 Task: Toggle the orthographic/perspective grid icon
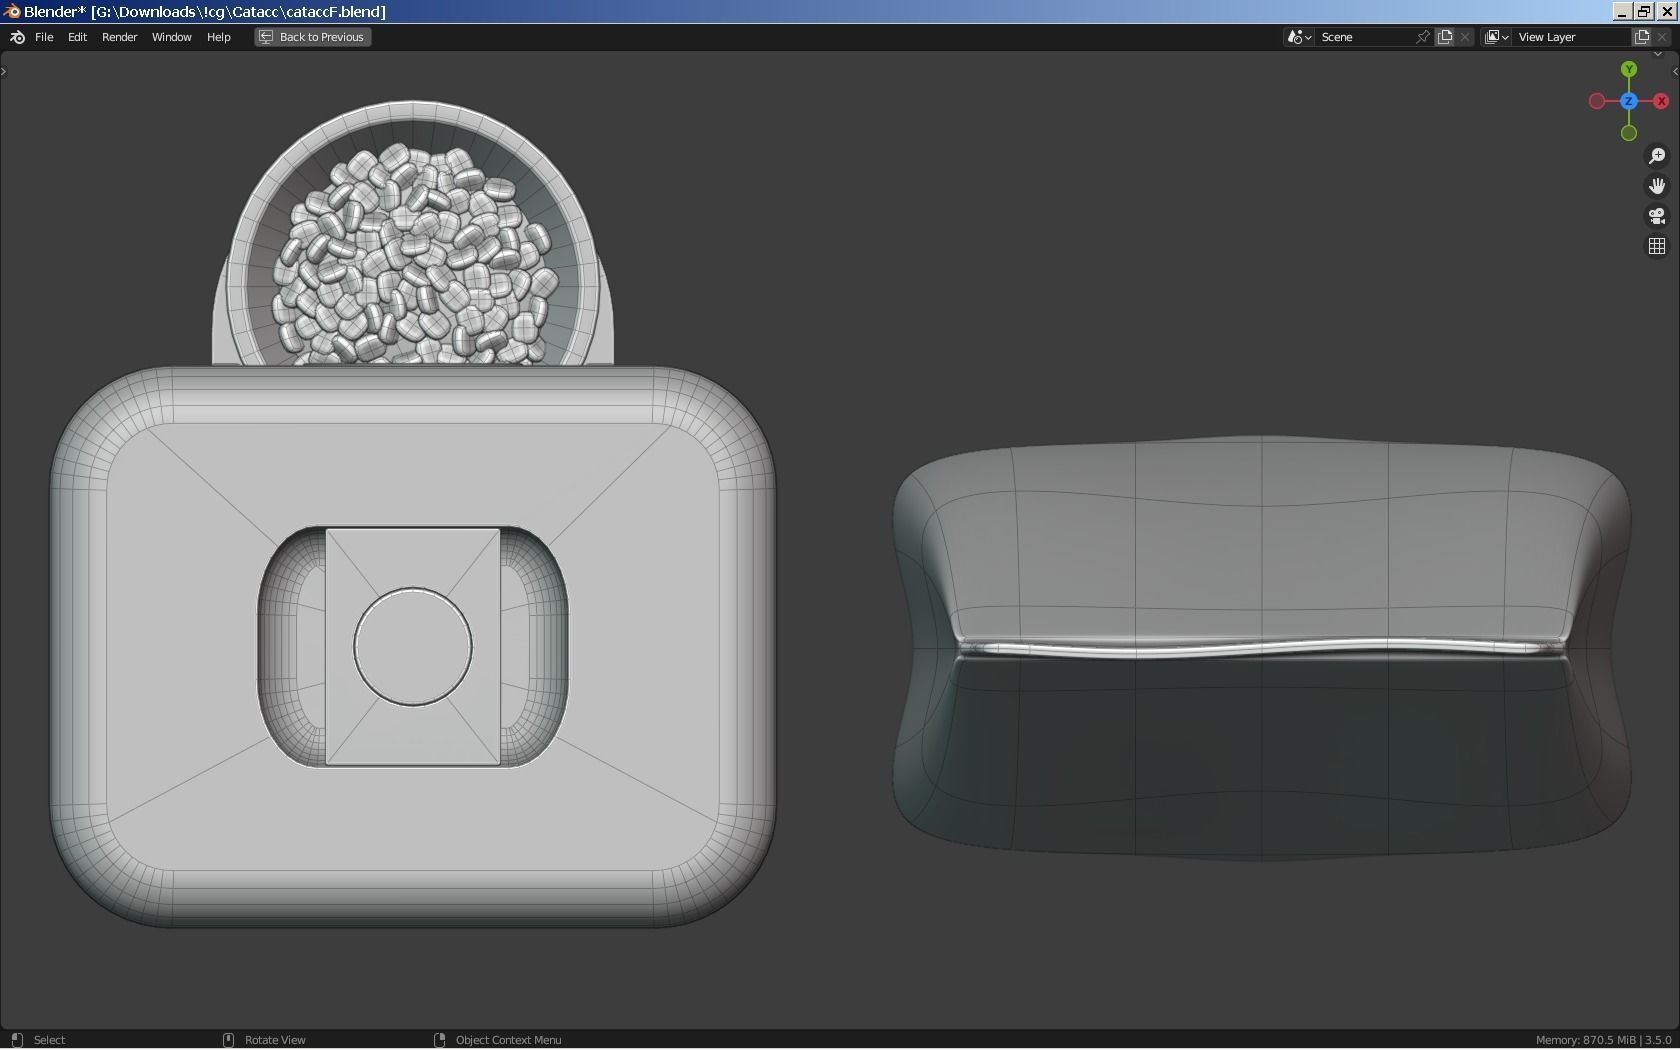pos(1657,246)
